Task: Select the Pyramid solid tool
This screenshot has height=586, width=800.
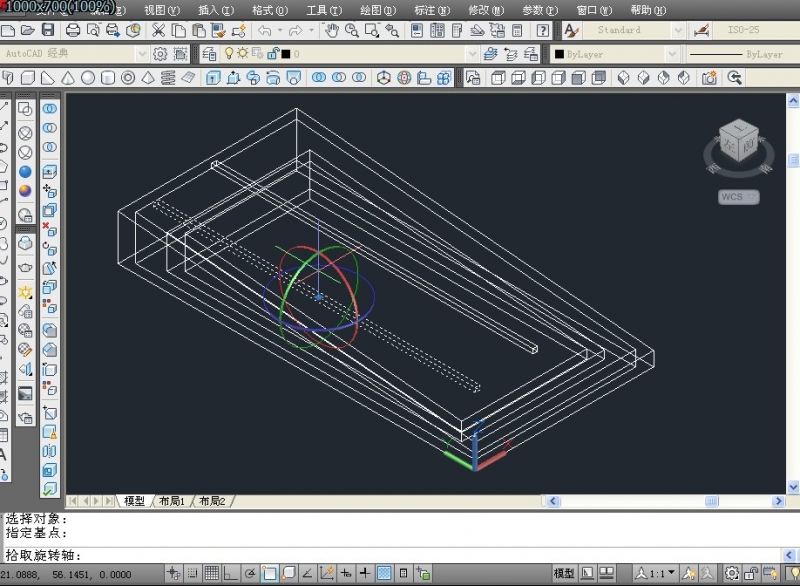Action: [x=148, y=78]
